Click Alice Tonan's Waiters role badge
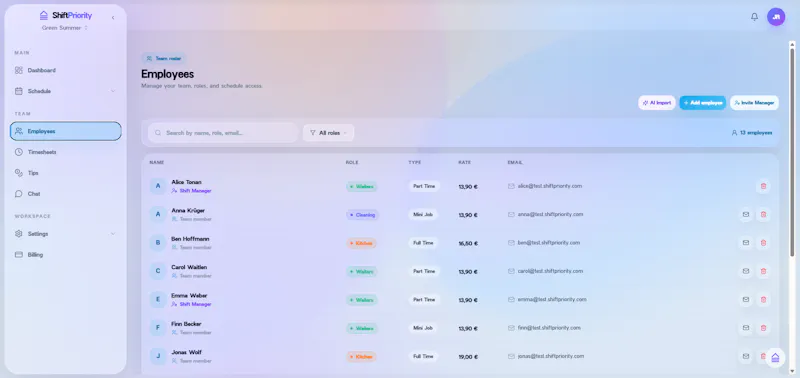 tap(362, 187)
